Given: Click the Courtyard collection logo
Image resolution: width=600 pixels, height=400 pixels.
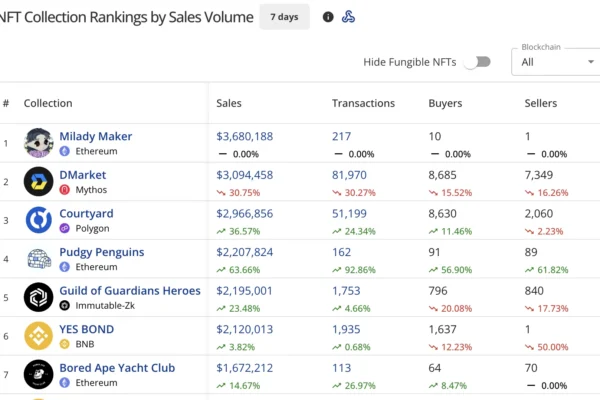Looking at the screenshot, I should pos(39,220).
